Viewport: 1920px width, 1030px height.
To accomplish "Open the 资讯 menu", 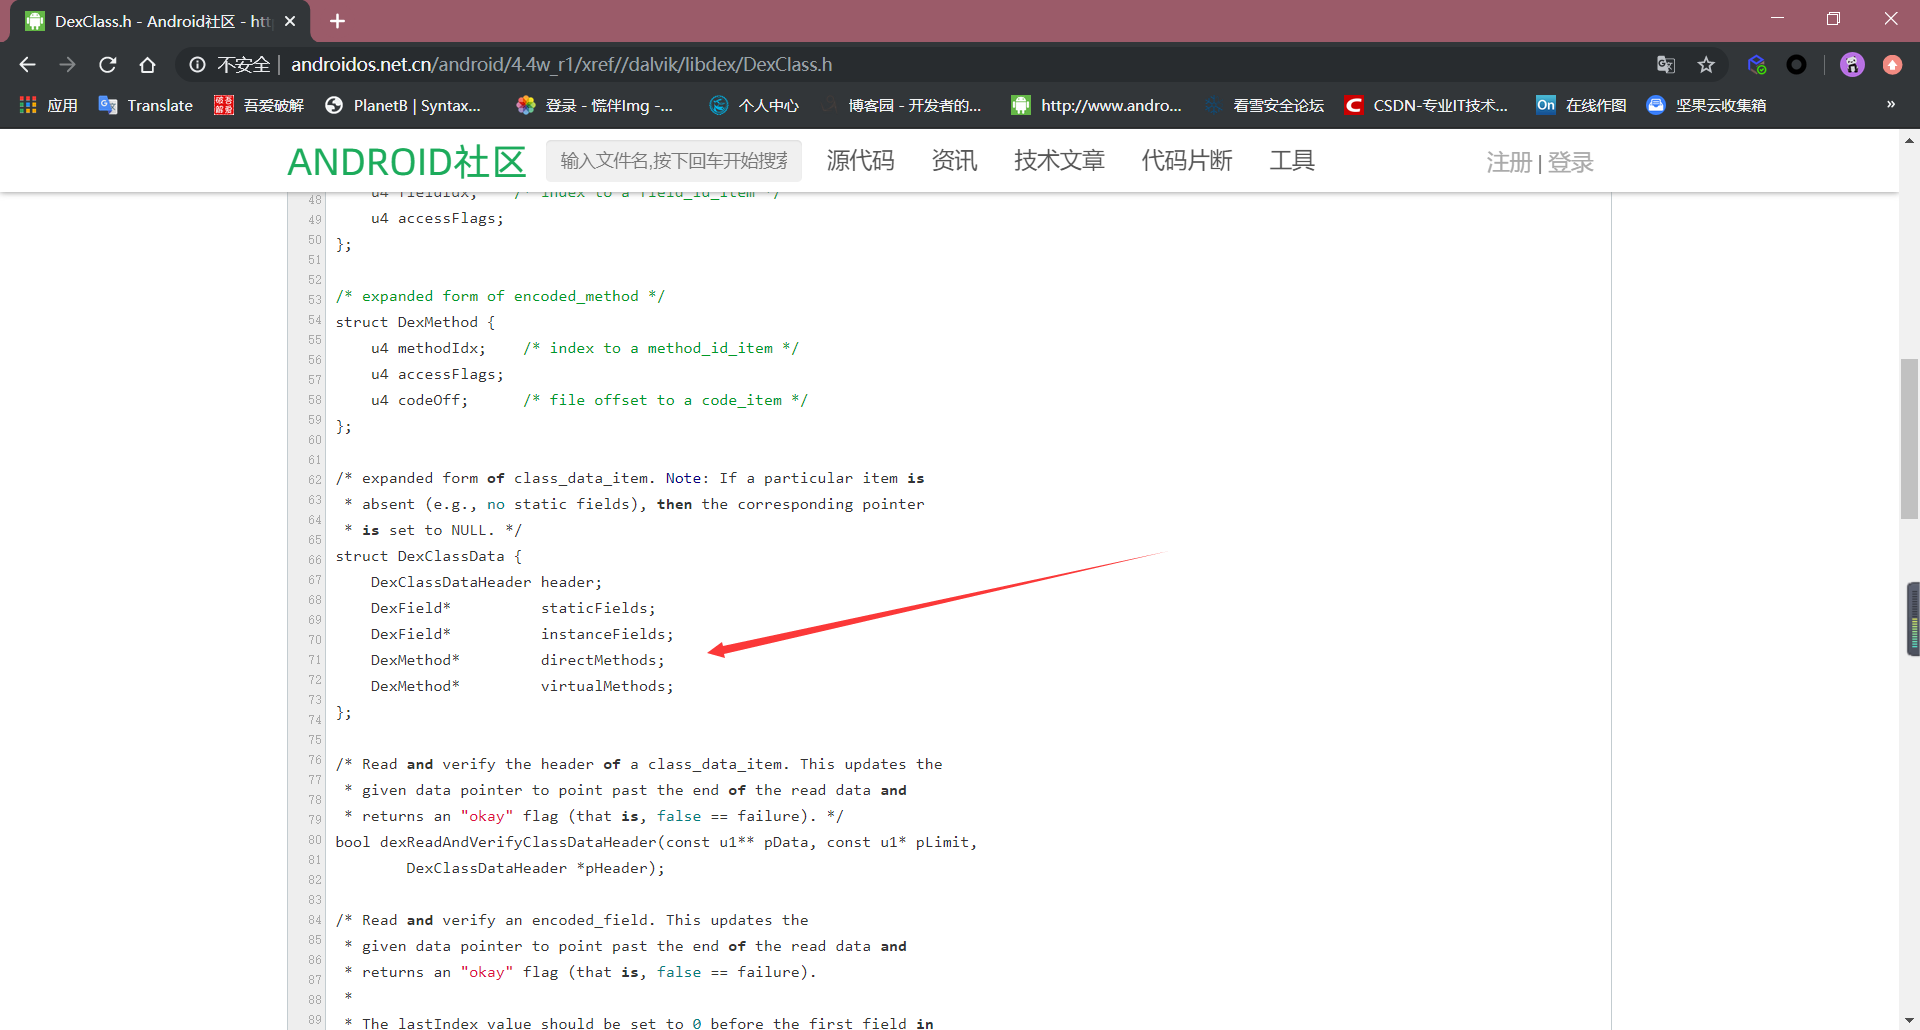I will pos(954,161).
